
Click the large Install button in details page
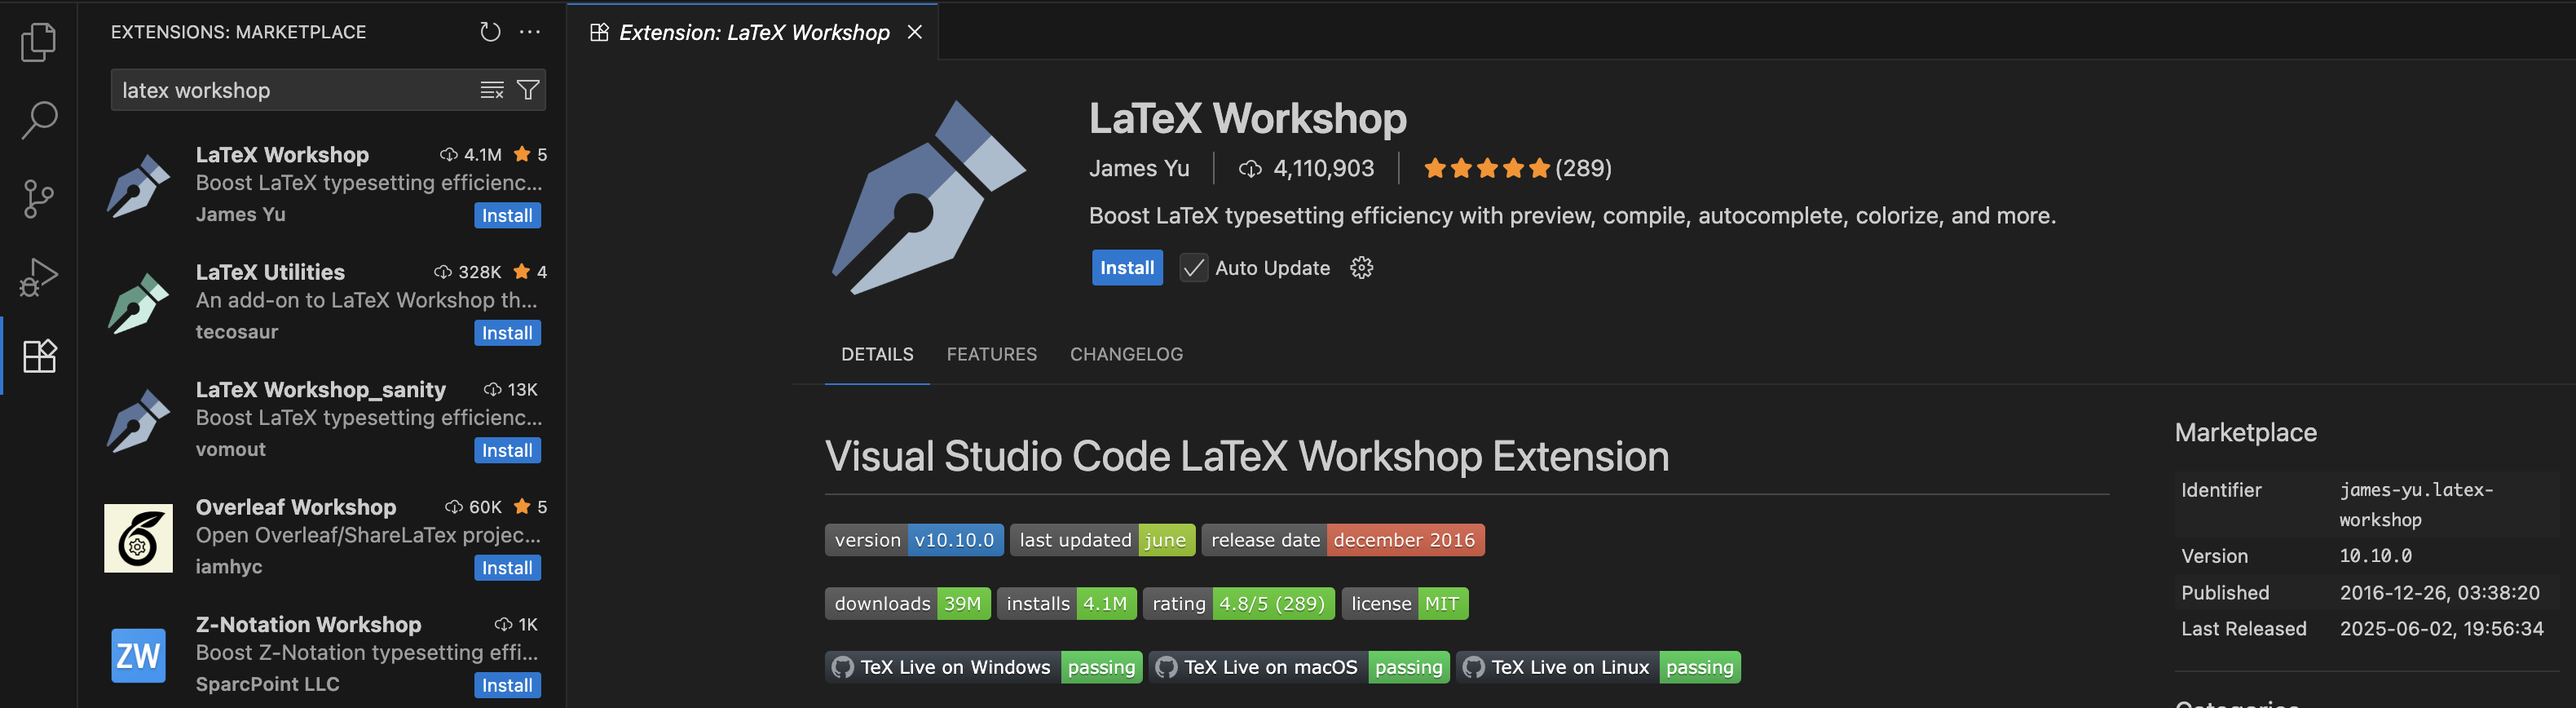[x=1127, y=267]
